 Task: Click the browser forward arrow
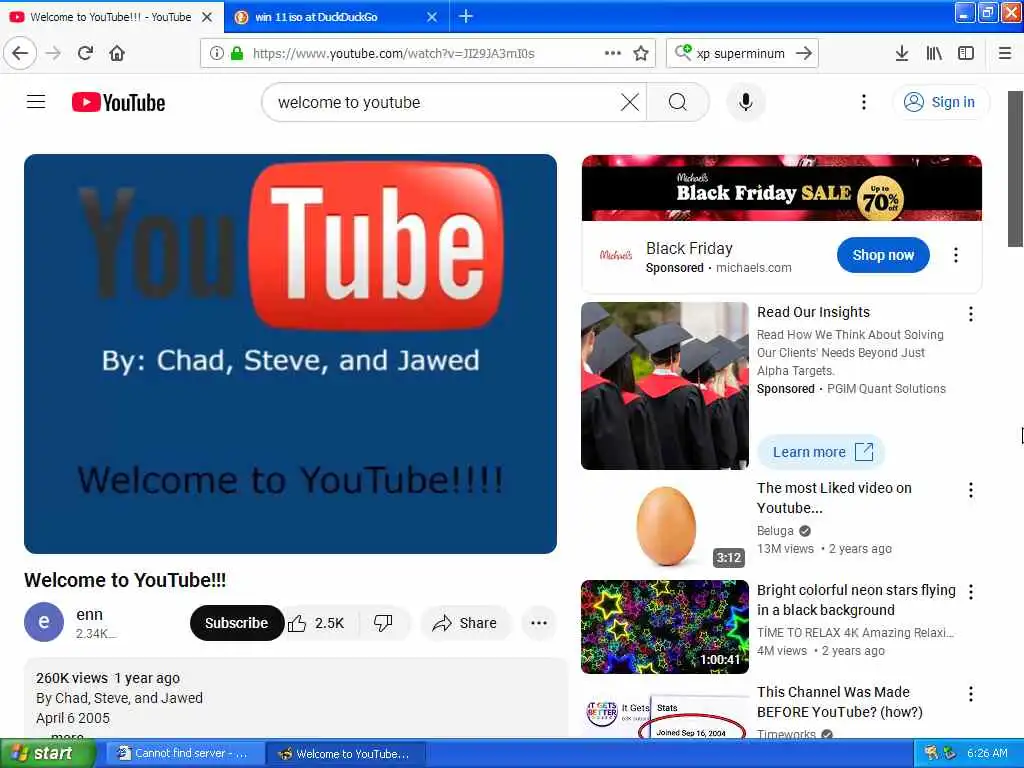[x=54, y=53]
